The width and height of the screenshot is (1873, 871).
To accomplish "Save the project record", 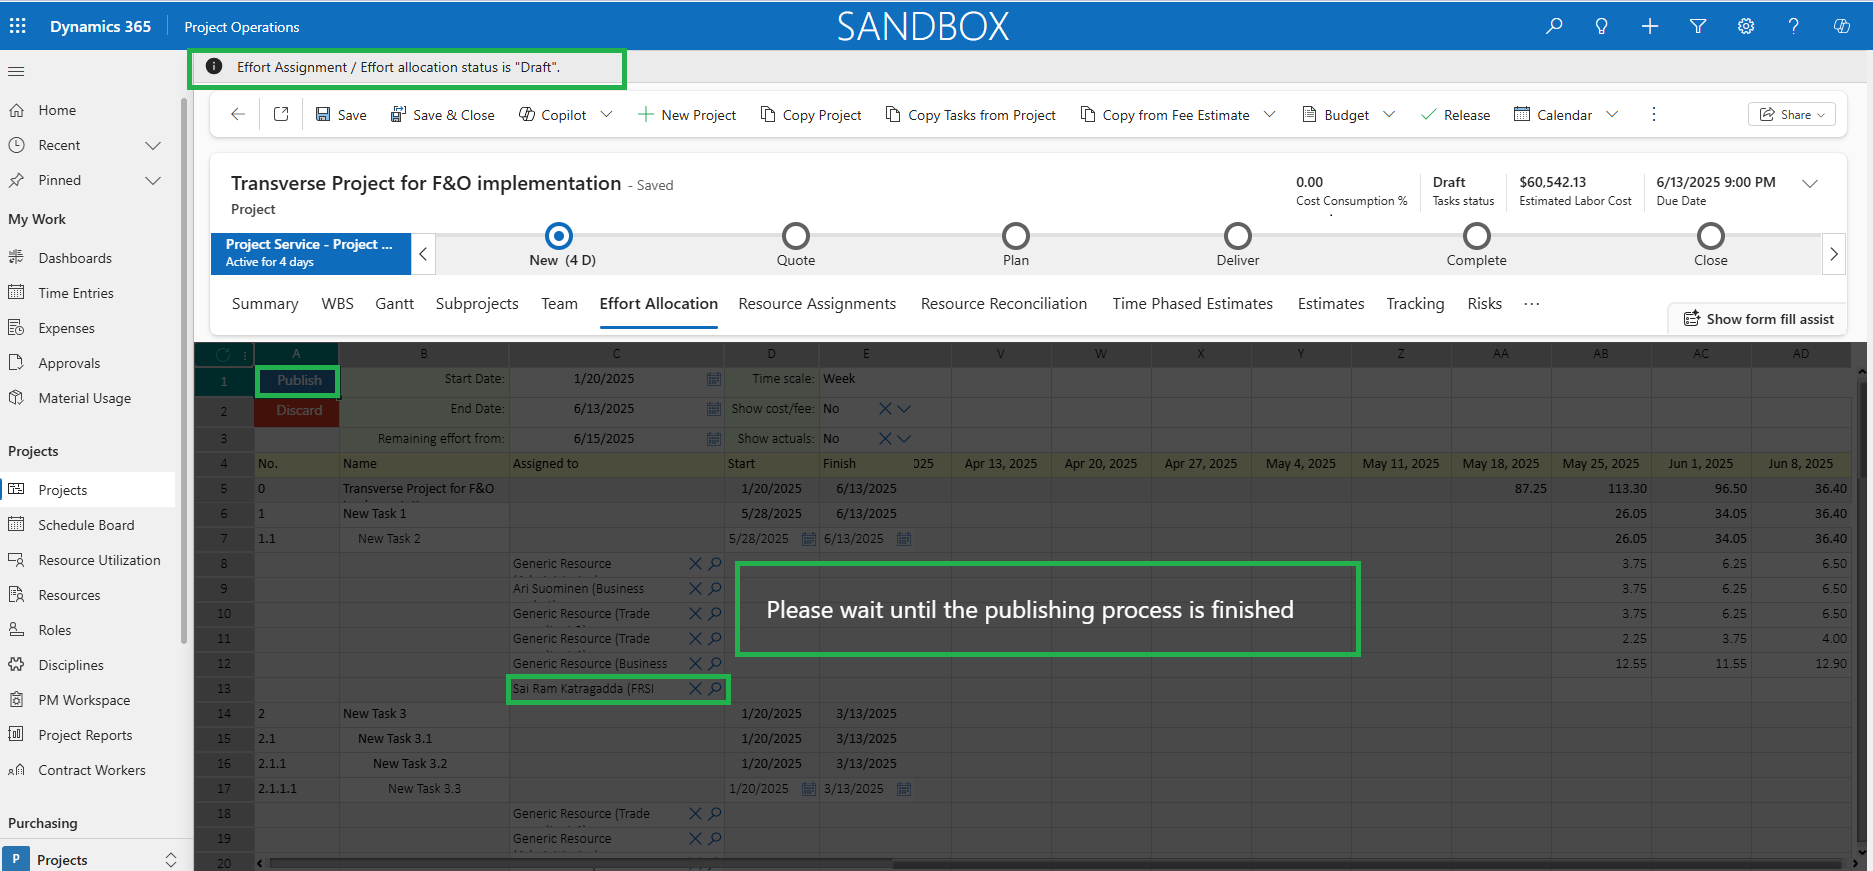I will click(x=341, y=115).
